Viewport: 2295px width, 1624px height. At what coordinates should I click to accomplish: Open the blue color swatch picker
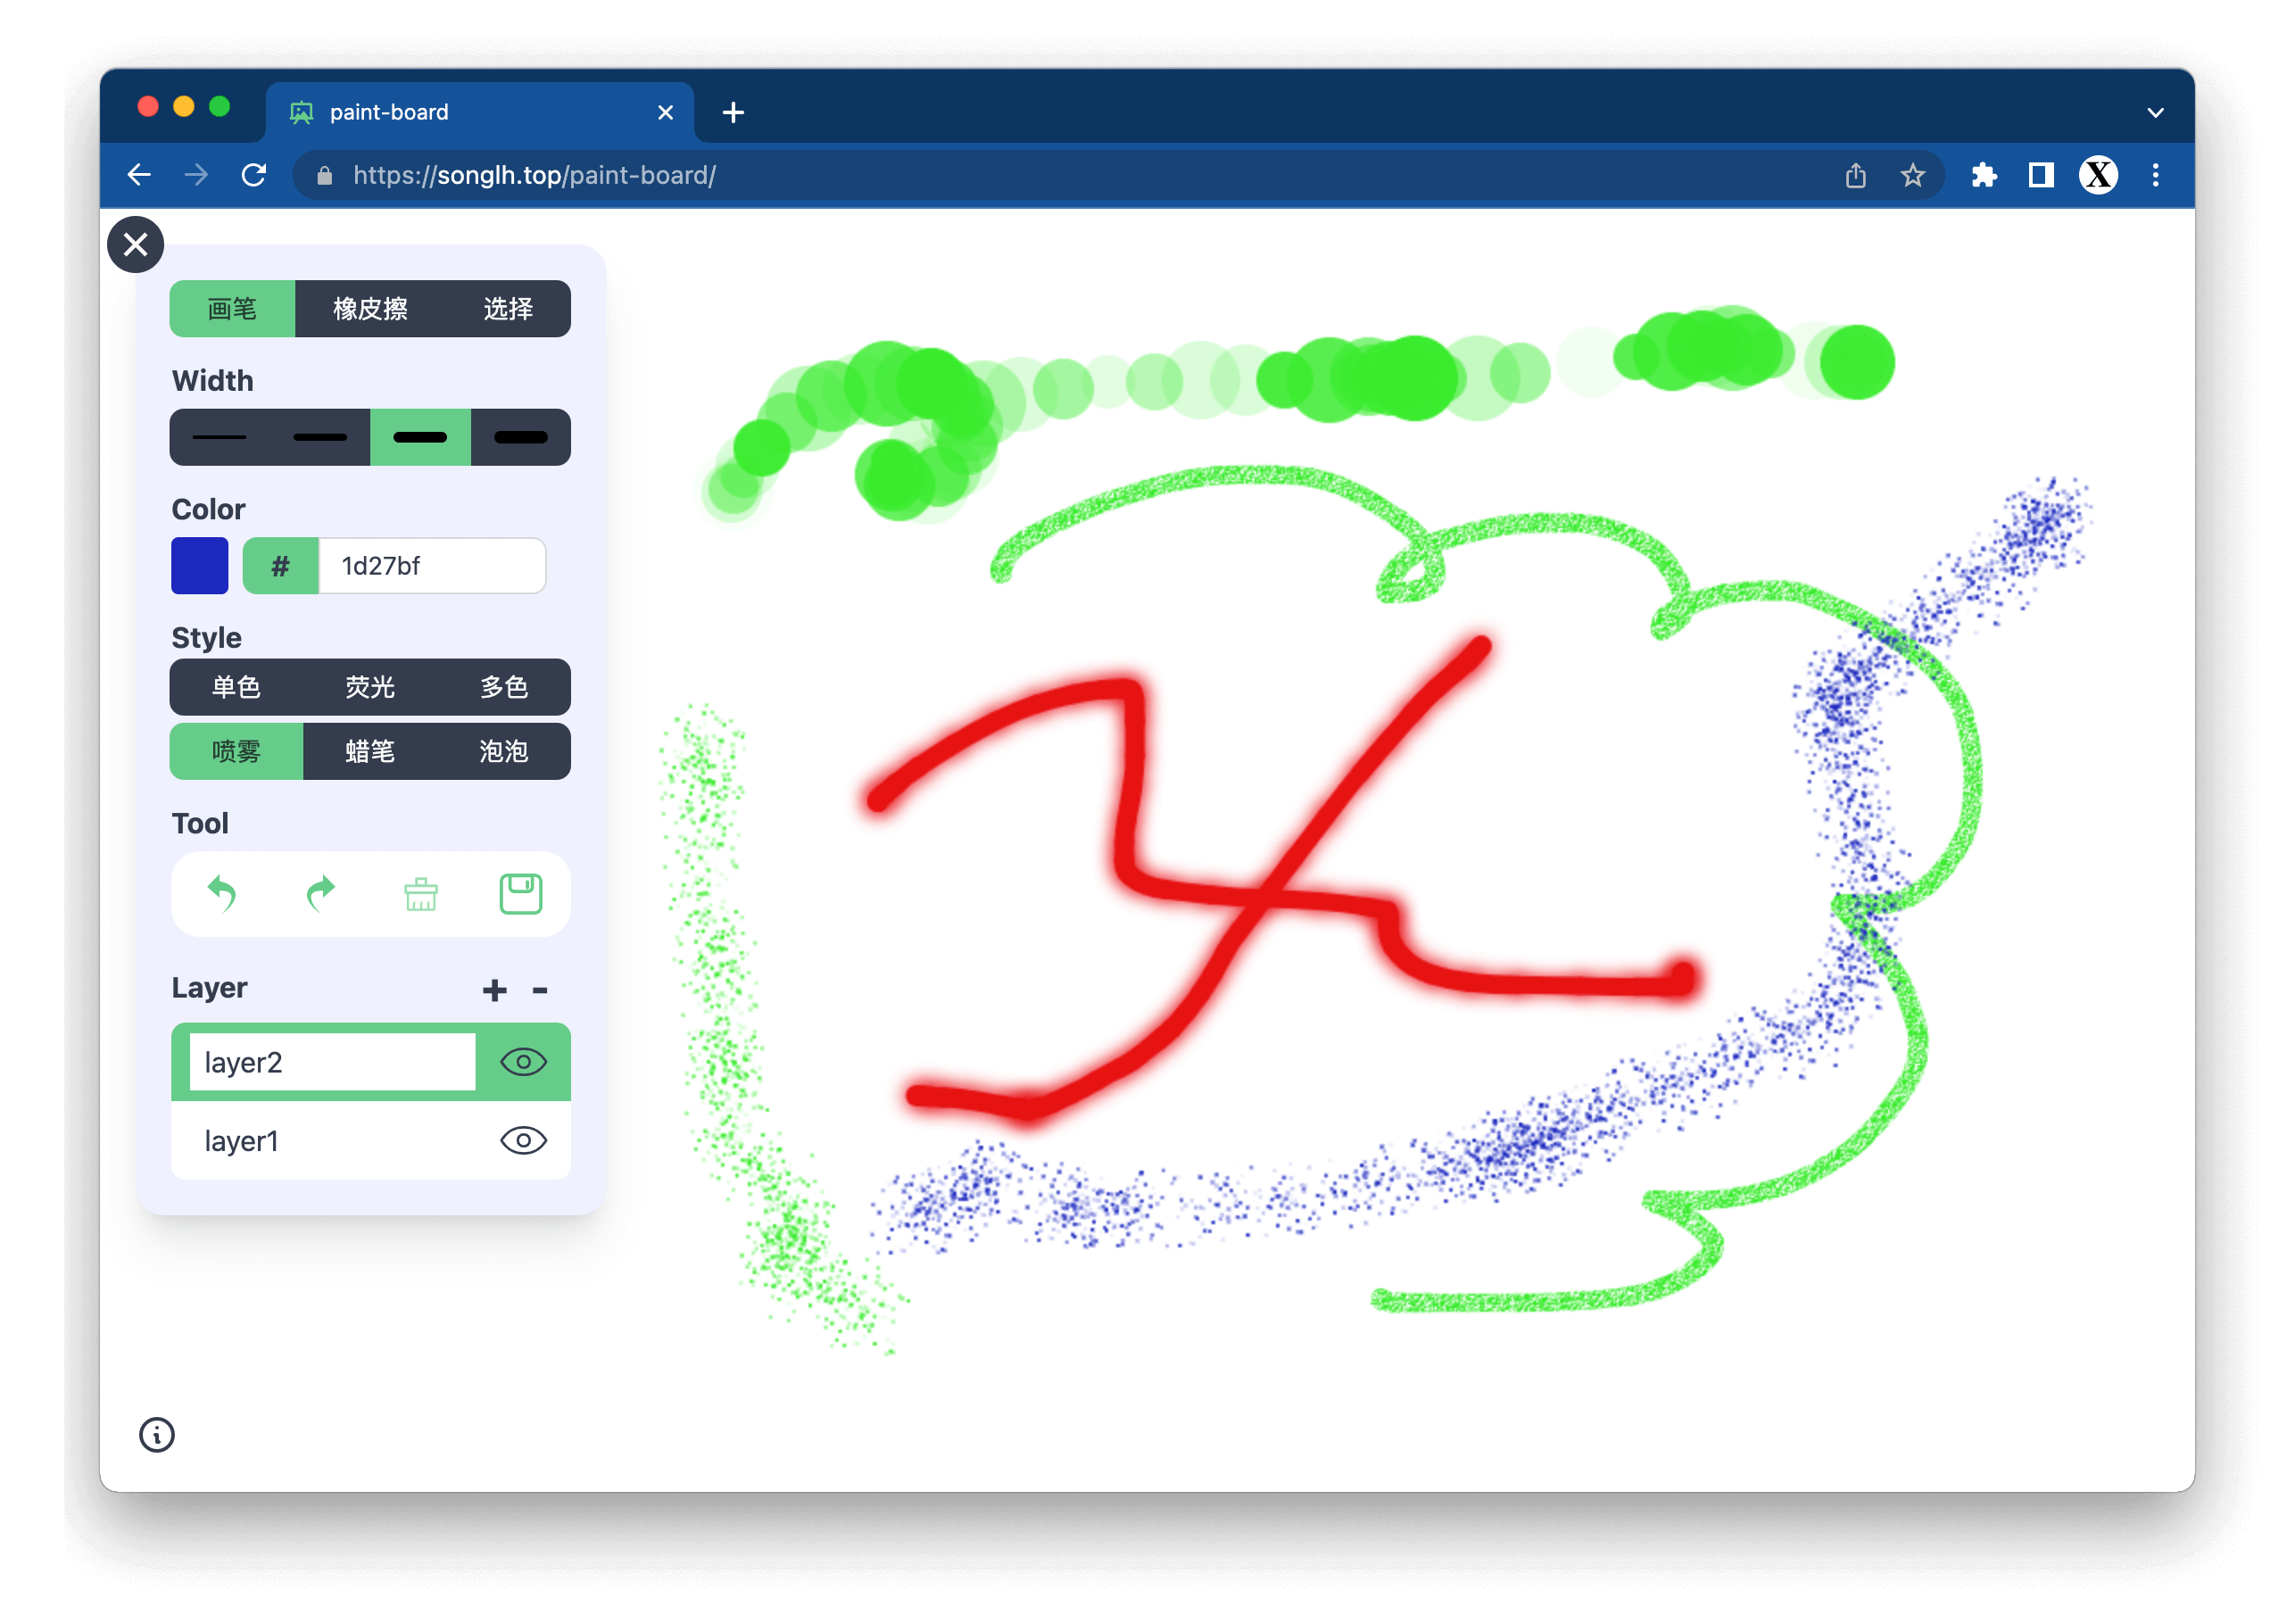(x=200, y=566)
